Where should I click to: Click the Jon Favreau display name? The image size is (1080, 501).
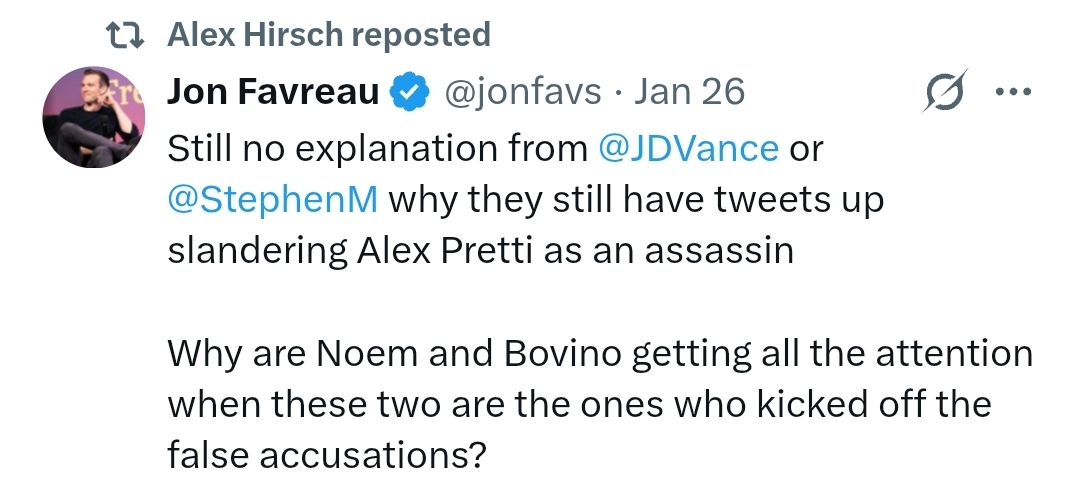(x=273, y=91)
